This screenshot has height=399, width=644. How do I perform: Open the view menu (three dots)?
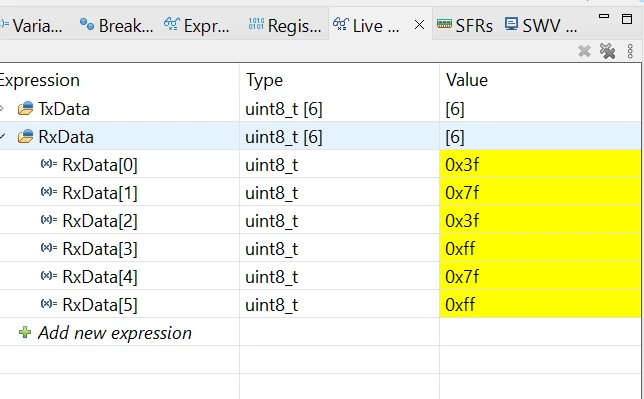point(630,51)
